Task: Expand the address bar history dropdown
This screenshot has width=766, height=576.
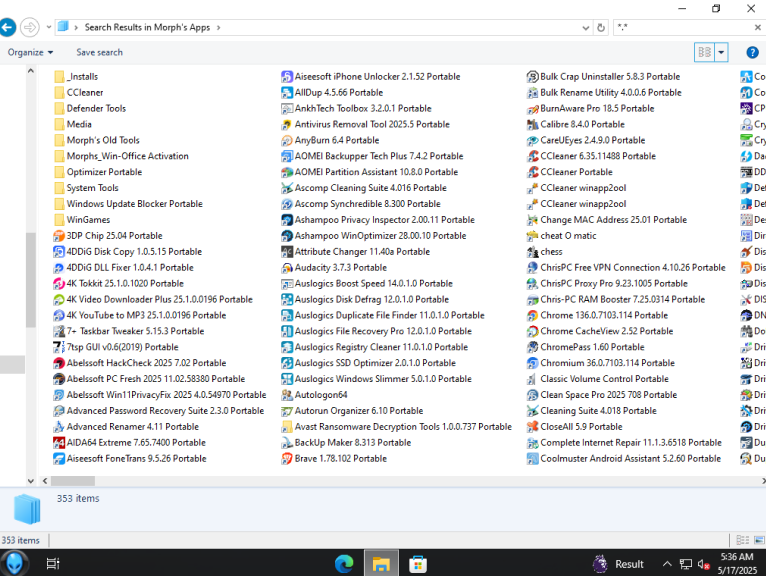Action: pyautogui.click(x=585, y=28)
